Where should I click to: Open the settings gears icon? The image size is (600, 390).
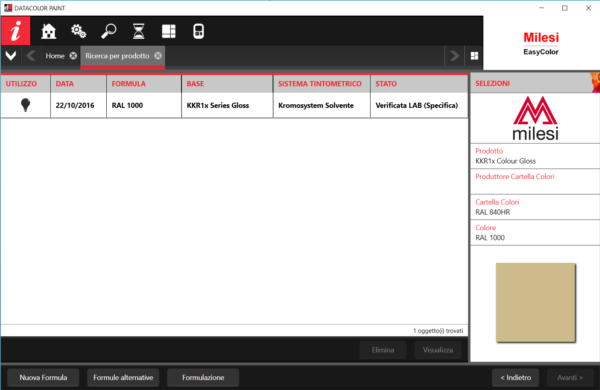(78, 31)
